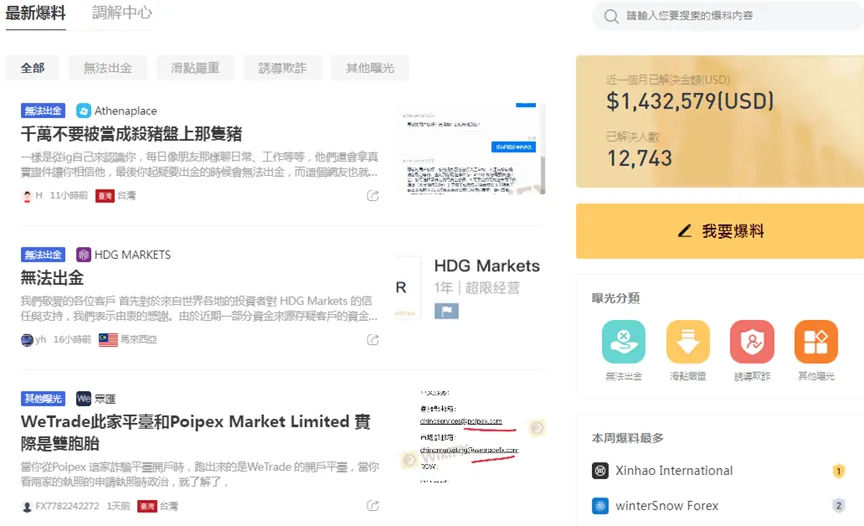Open the 其他曝光 orange grid icon
Screen dimensions: 864x526
(816, 341)
